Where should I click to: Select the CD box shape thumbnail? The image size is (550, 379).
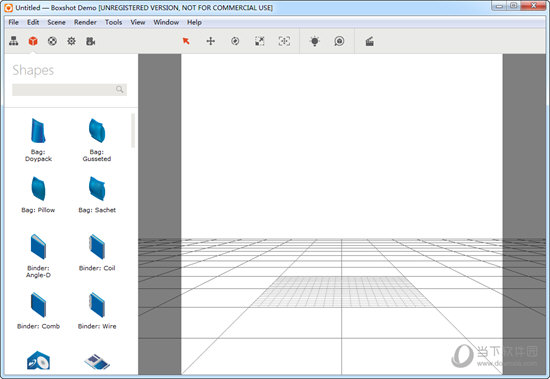(x=38, y=360)
